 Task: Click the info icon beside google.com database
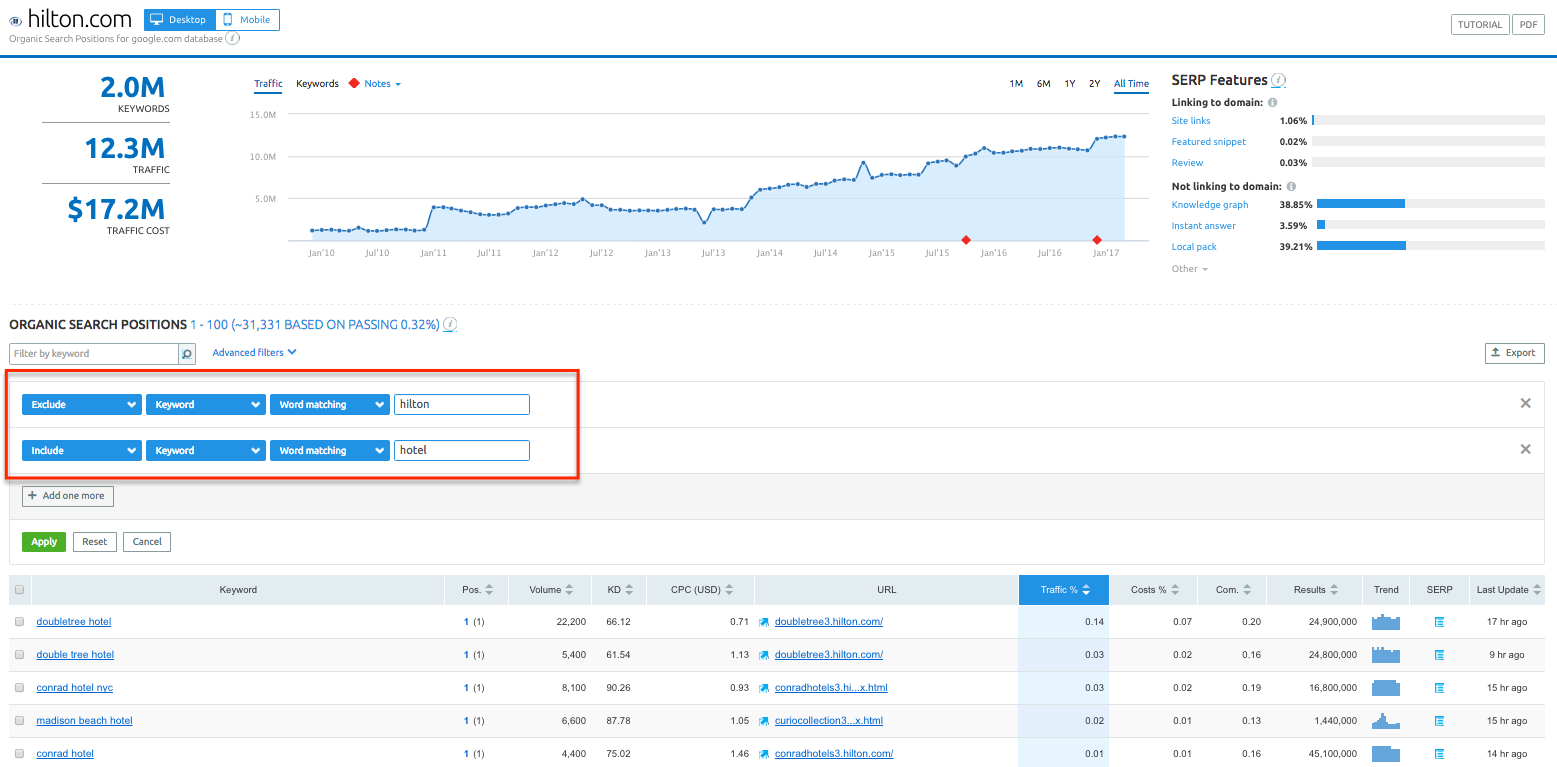[x=232, y=38]
